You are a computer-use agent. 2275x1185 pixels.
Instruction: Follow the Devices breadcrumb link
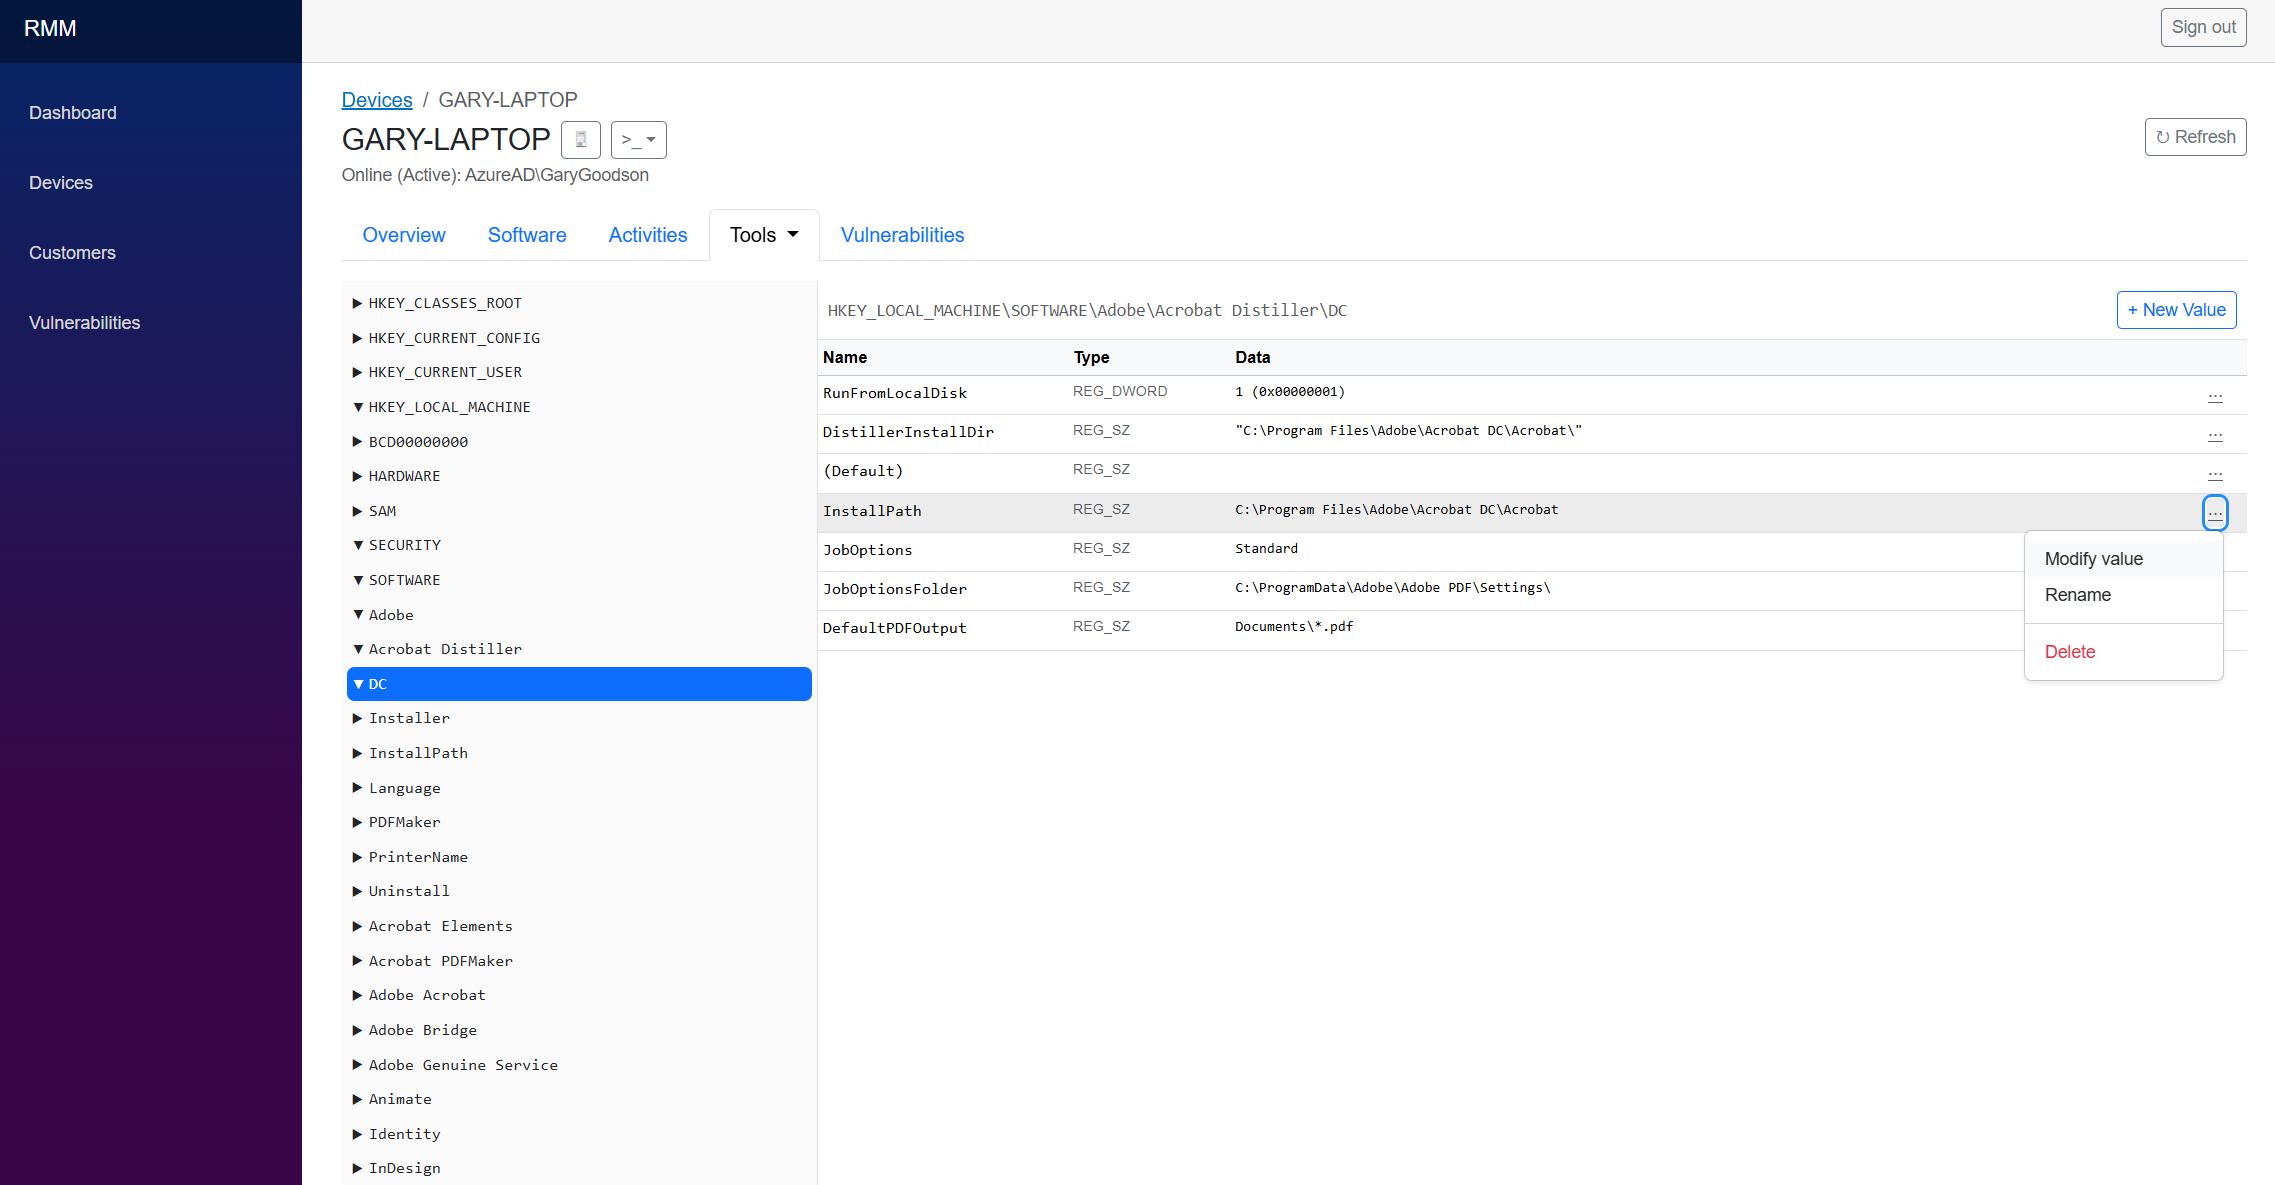point(377,100)
